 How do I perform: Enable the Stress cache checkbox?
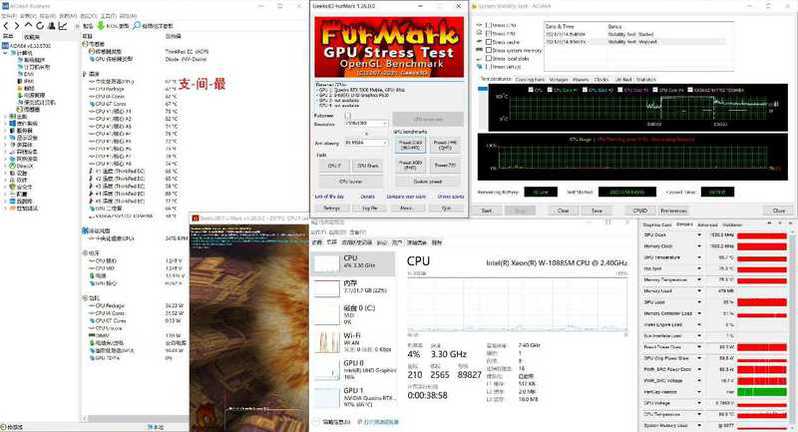pyautogui.click(x=488, y=42)
